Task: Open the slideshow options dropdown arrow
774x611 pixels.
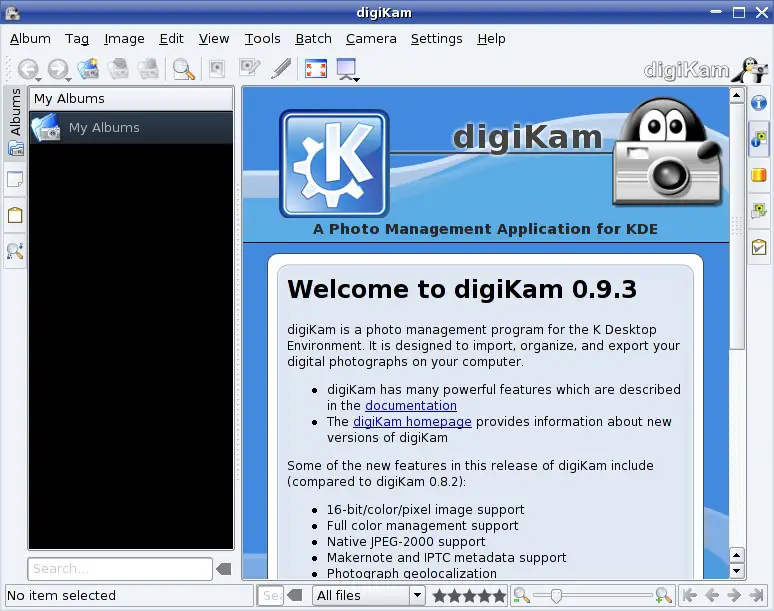Action: [x=356, y=79]
